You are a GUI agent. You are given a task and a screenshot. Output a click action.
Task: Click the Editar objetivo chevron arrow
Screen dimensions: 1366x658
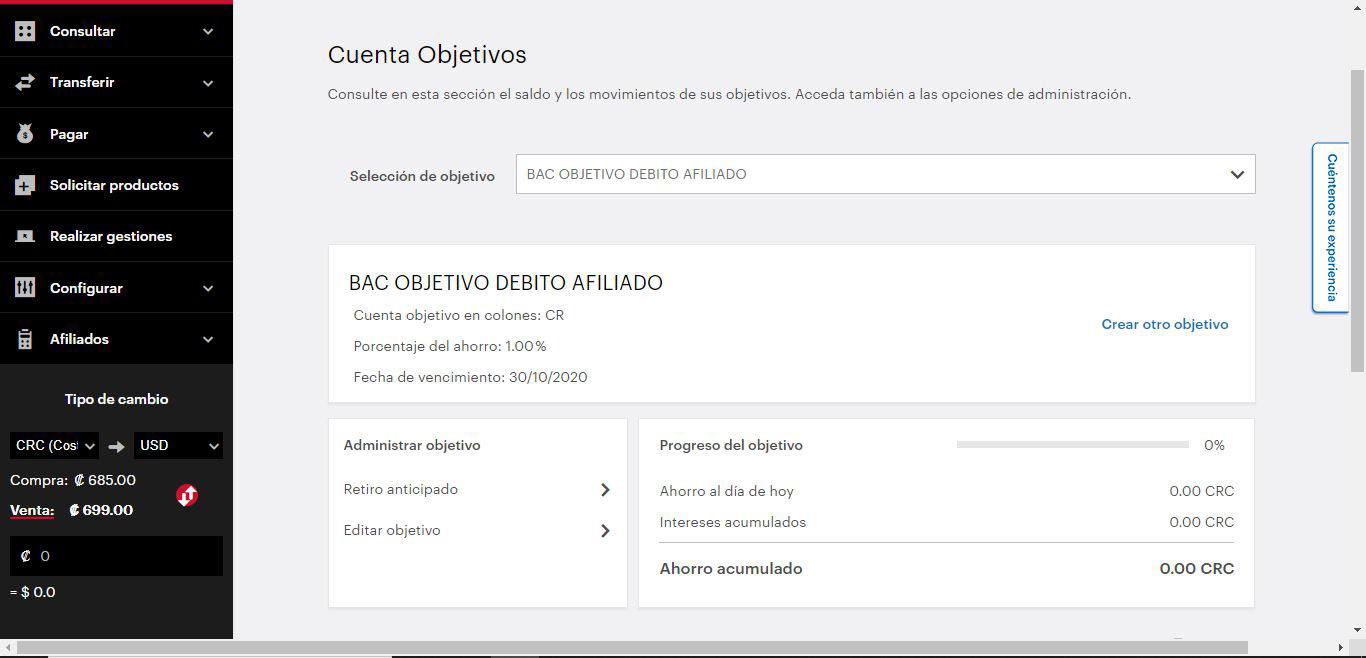[605, 531]
